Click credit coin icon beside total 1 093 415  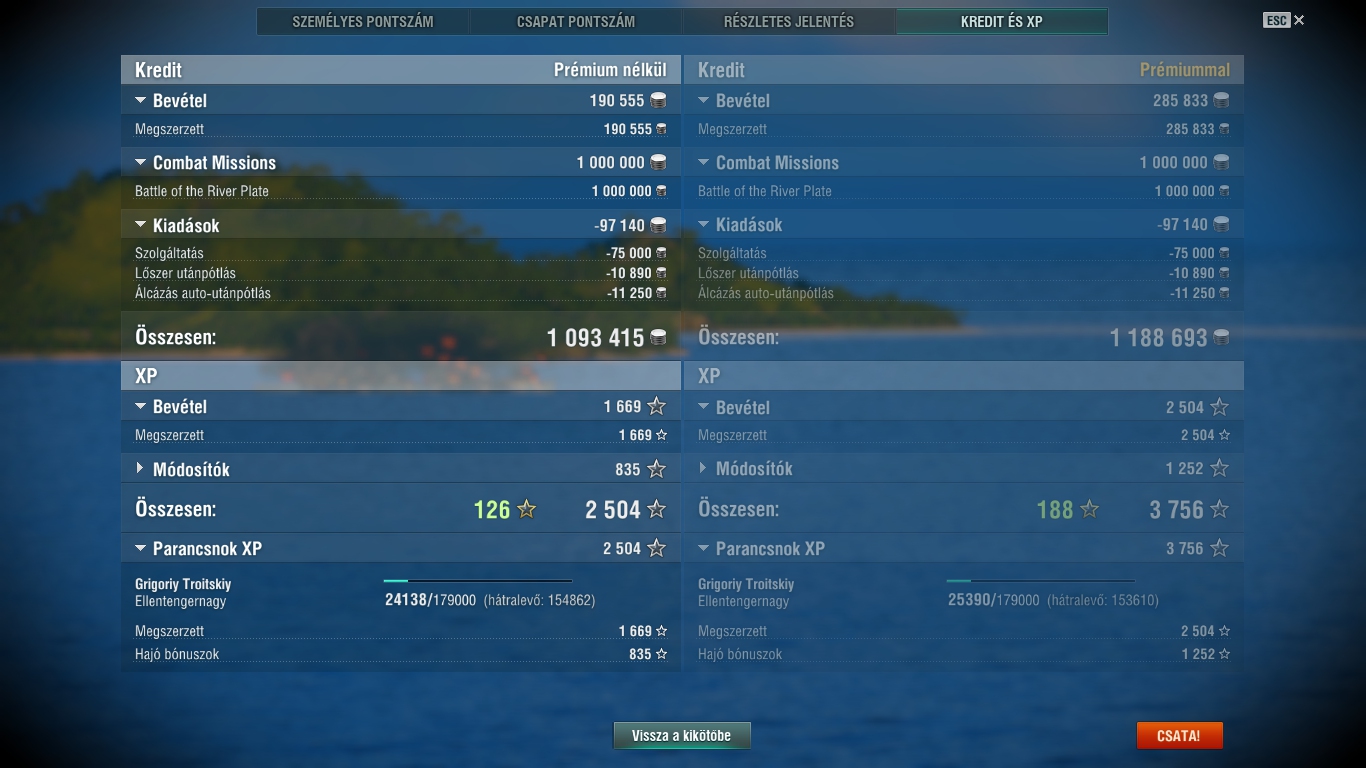coord(658,338)
